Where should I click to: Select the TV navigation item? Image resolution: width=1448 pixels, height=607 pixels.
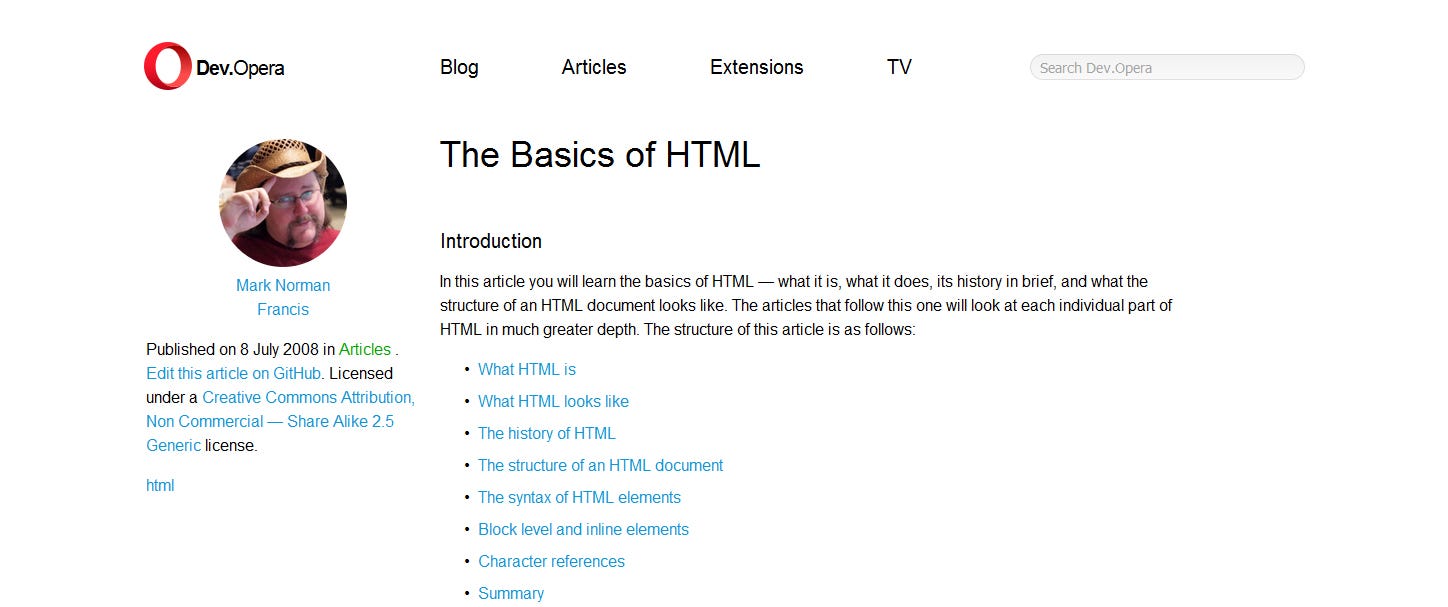(x=899, y=67)
